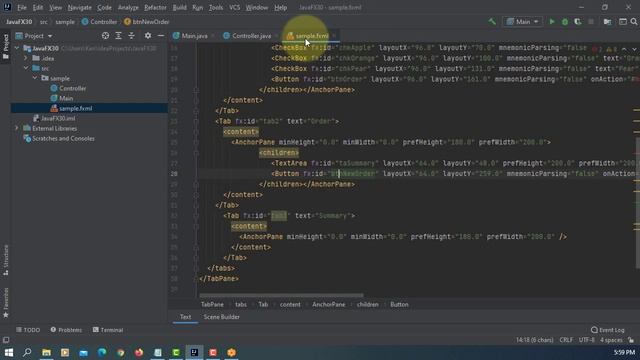The image size is (640, 360).
Task: Open the UTF-8 encoding selector
Action: pos(587,340)
